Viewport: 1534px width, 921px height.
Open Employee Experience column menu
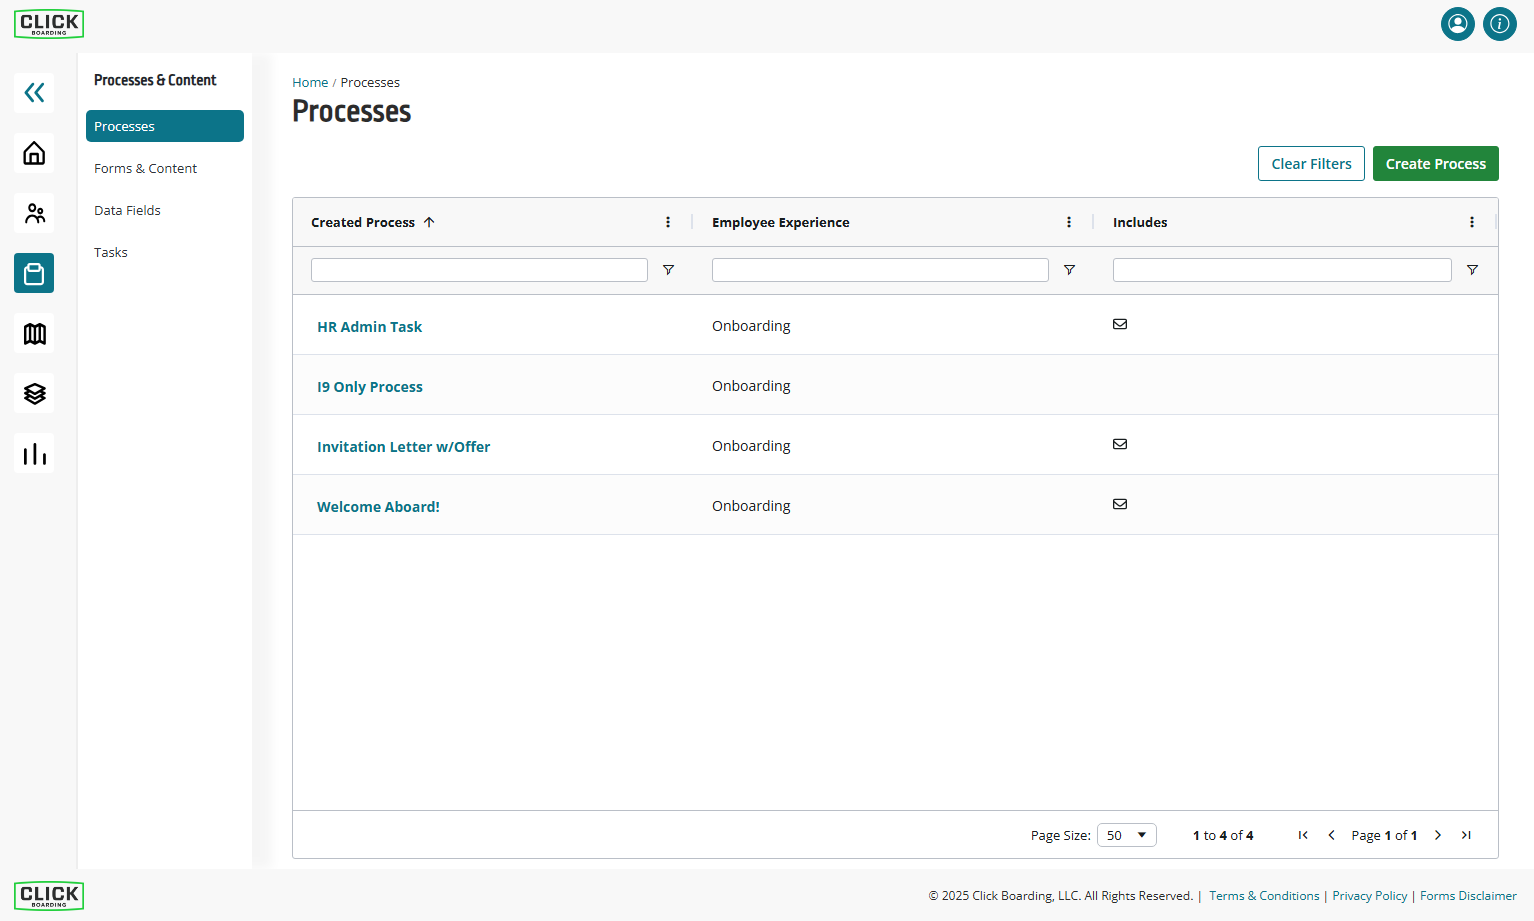coord(1069,222)
